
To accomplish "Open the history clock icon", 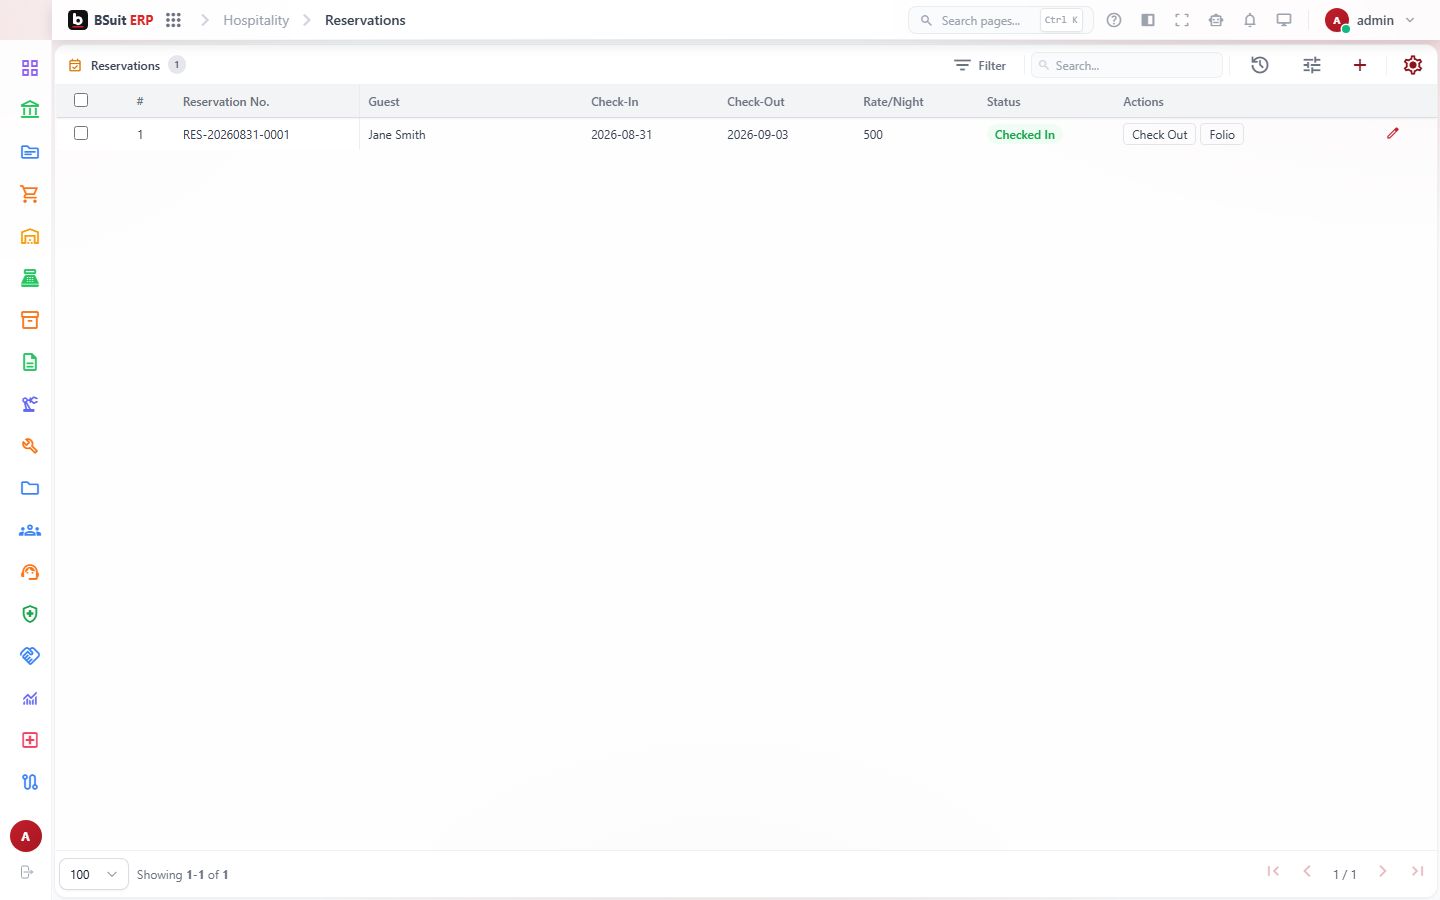I will coord(1260,65).
